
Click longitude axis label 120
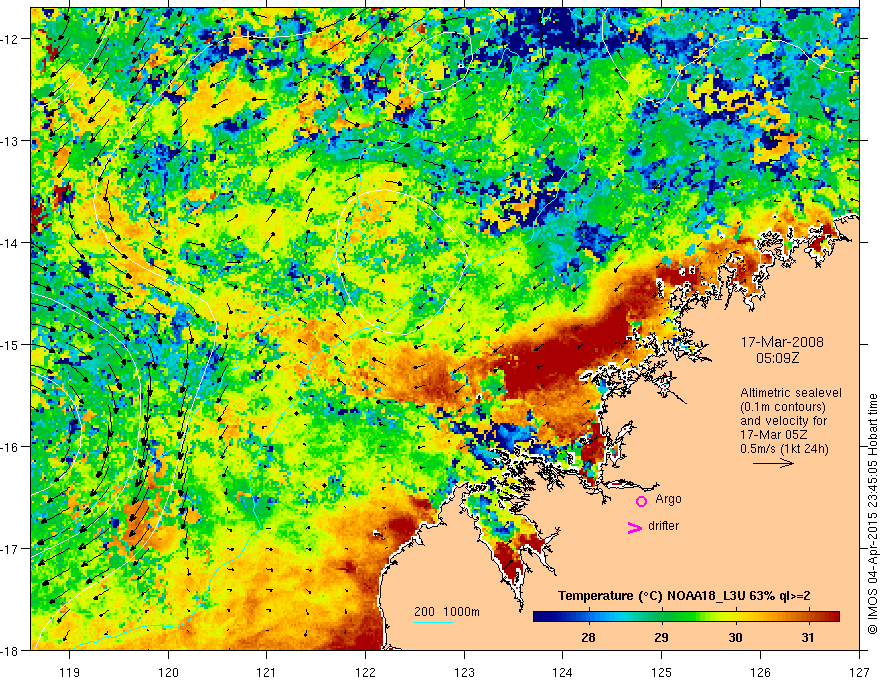(x=168, y=672)
